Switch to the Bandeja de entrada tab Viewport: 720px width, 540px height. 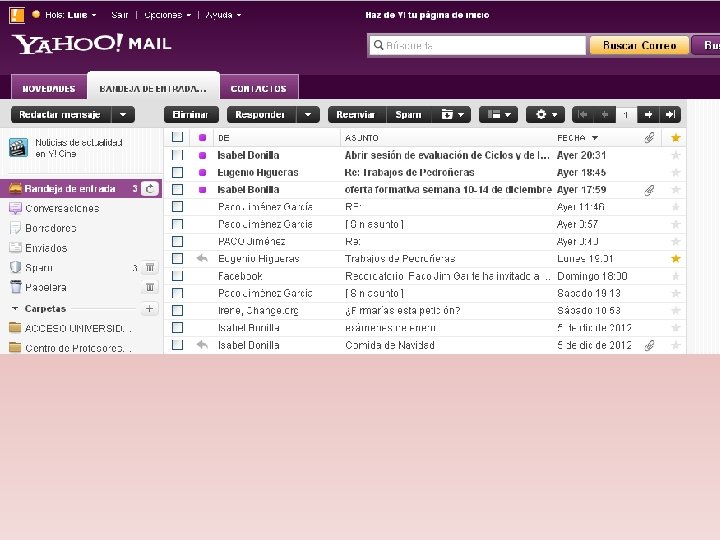(153, 87)
